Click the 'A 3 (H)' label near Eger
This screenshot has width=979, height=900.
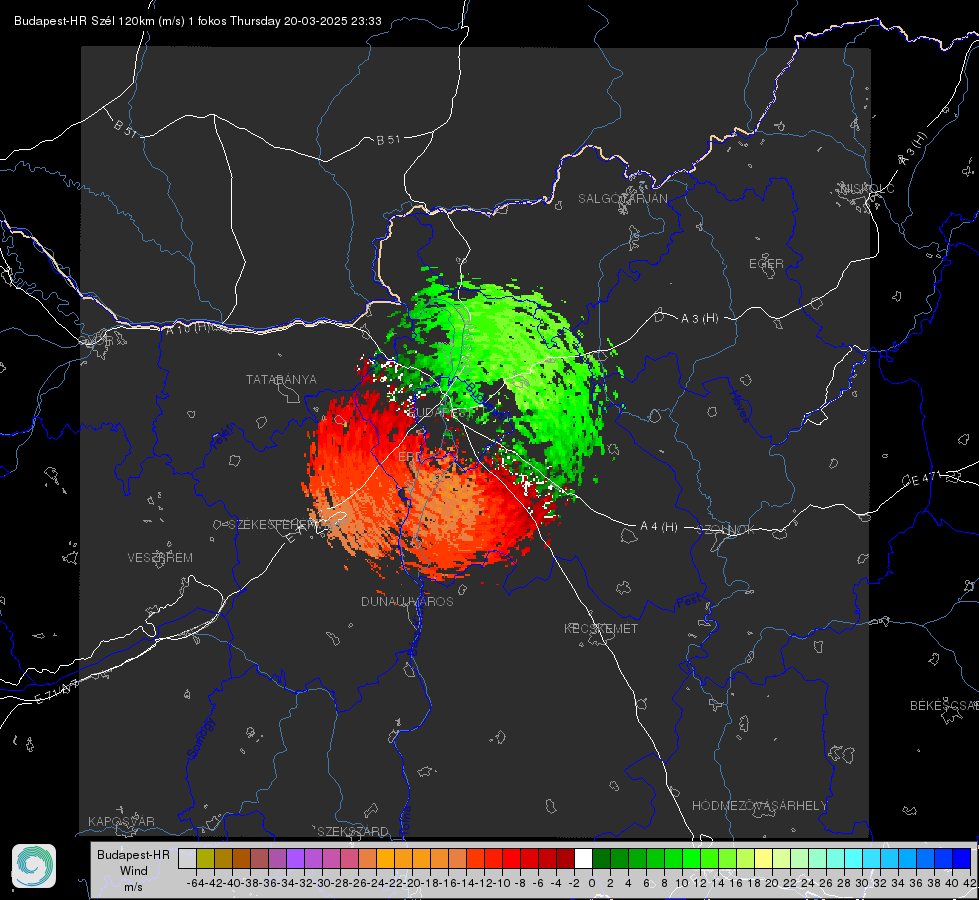[x=699, y=319]
